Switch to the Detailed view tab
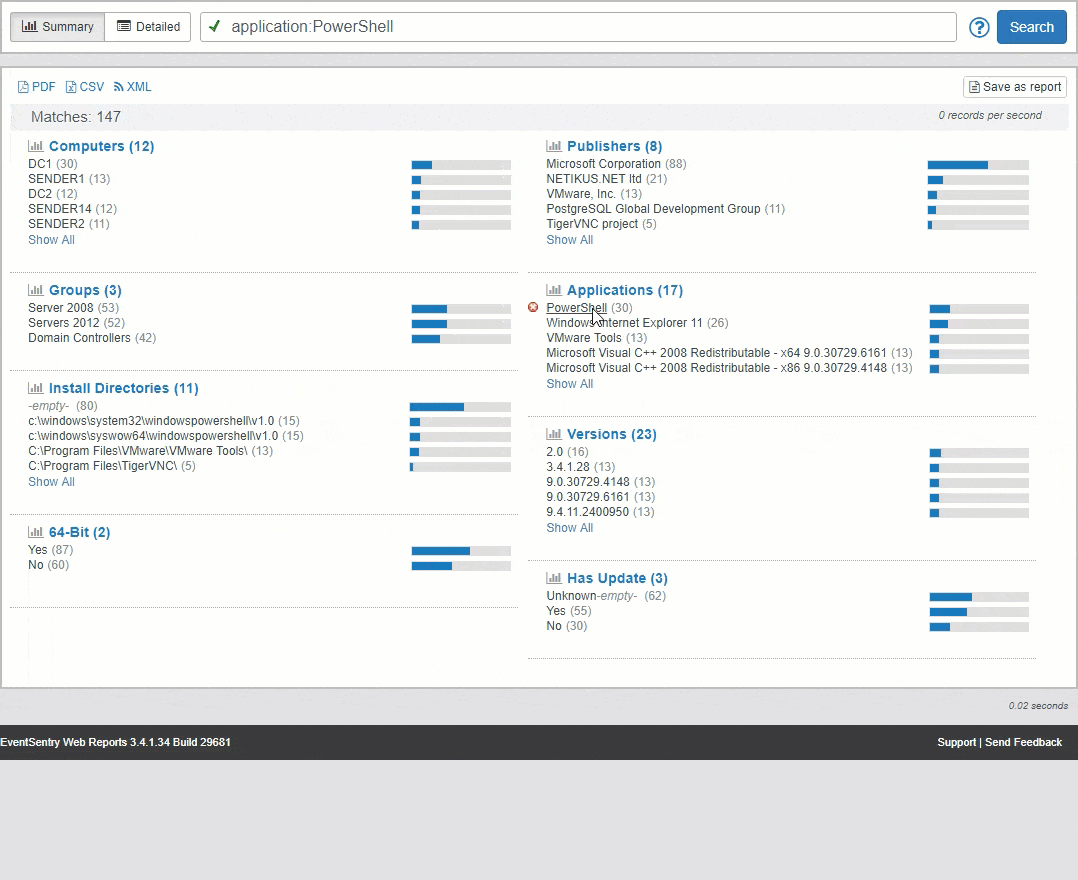 point(148,27)
